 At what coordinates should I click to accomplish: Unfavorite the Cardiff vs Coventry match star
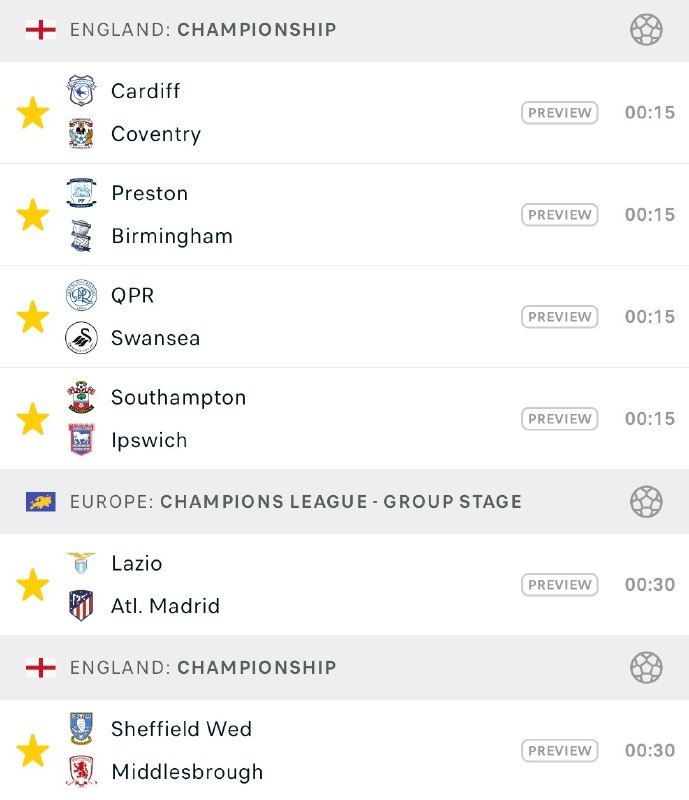click(33, 113)
